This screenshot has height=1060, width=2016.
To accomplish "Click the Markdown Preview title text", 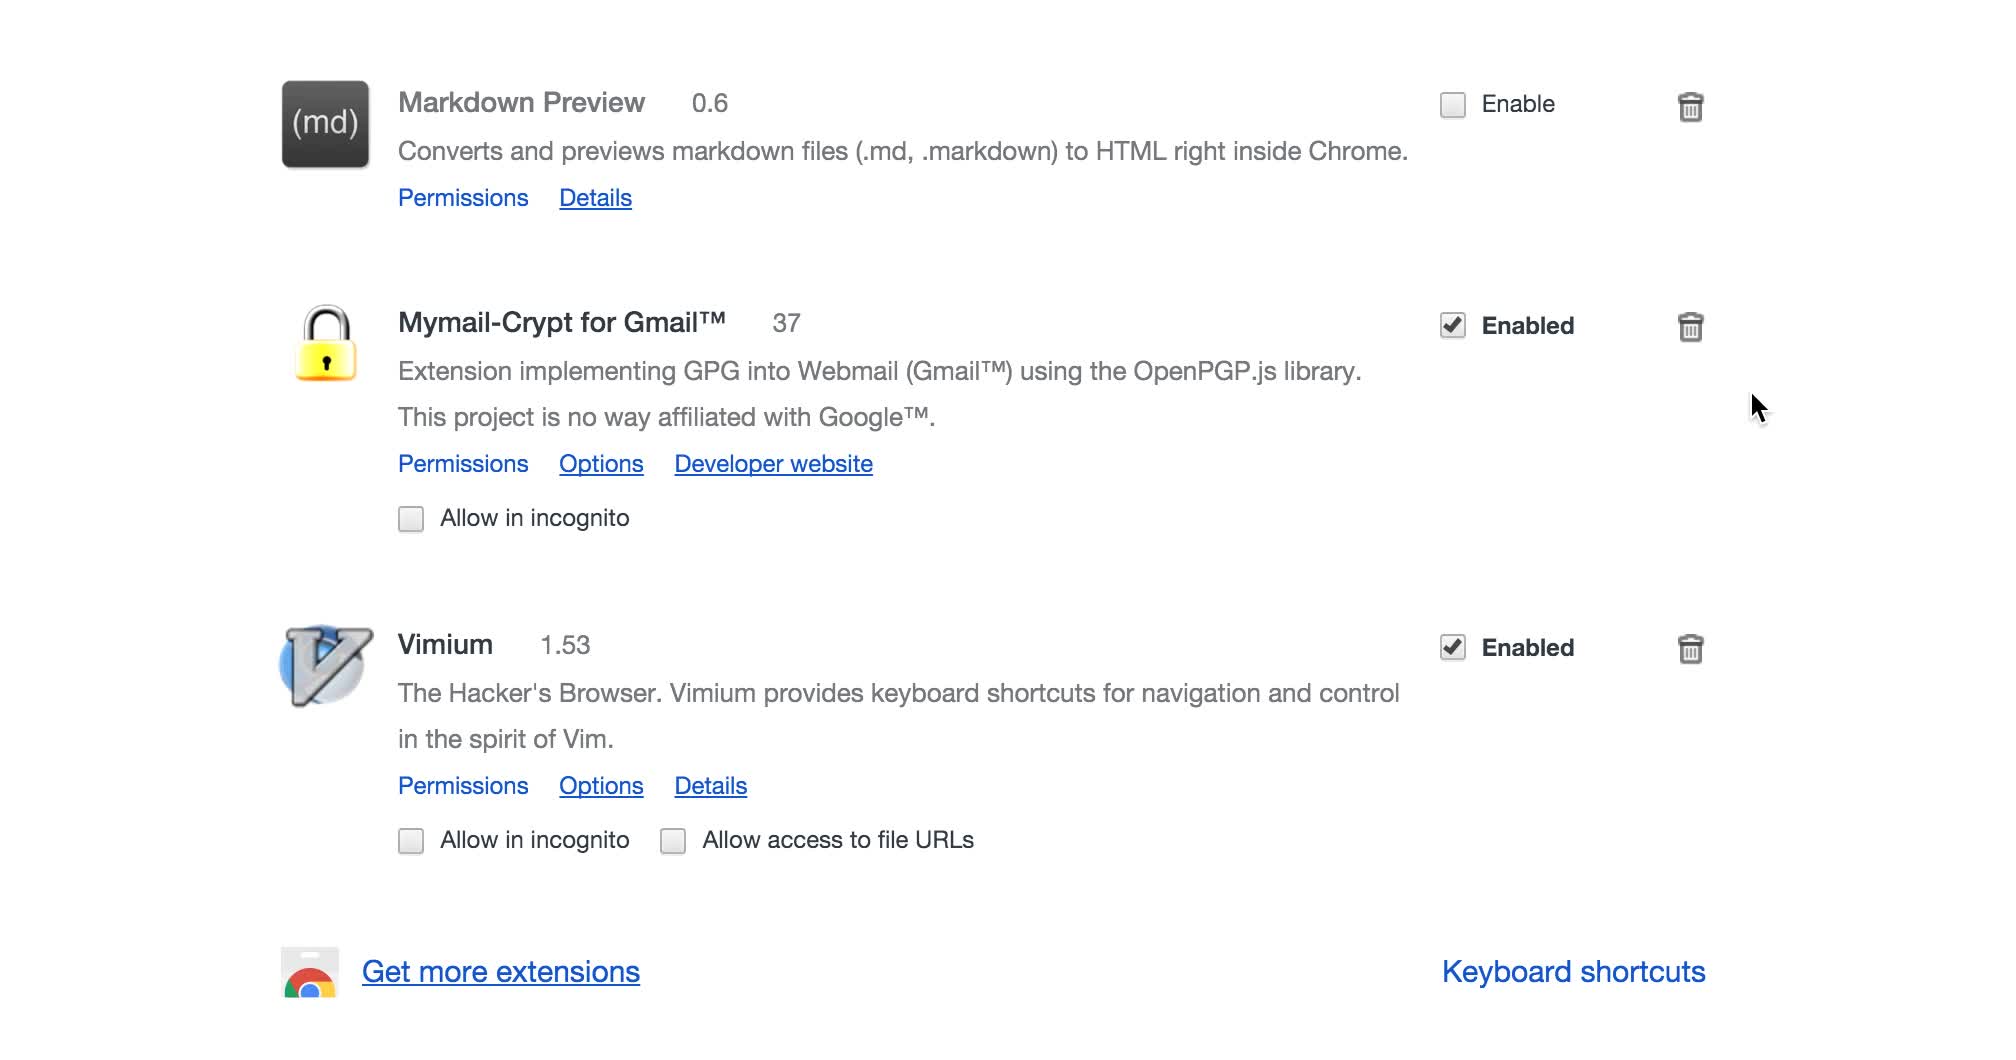I will 521,103.
